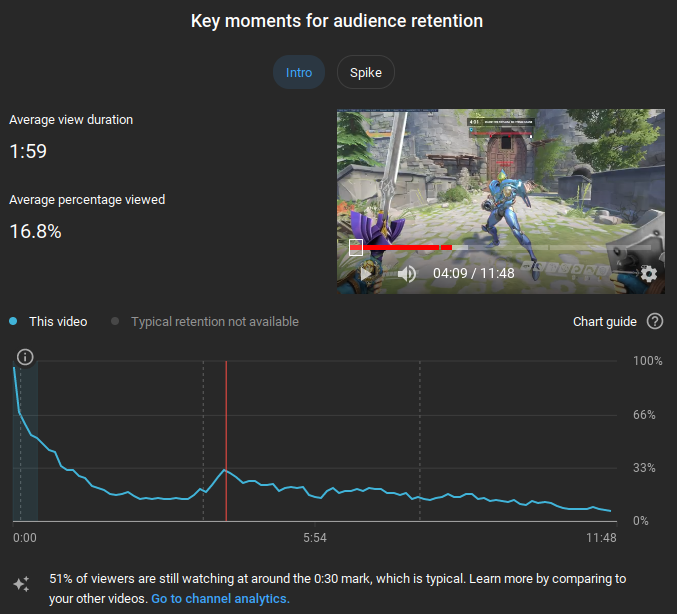Viewport: 677px width, 614px height.
Task: Switch to the Spike key moment tab
Action: click(366, 72)
